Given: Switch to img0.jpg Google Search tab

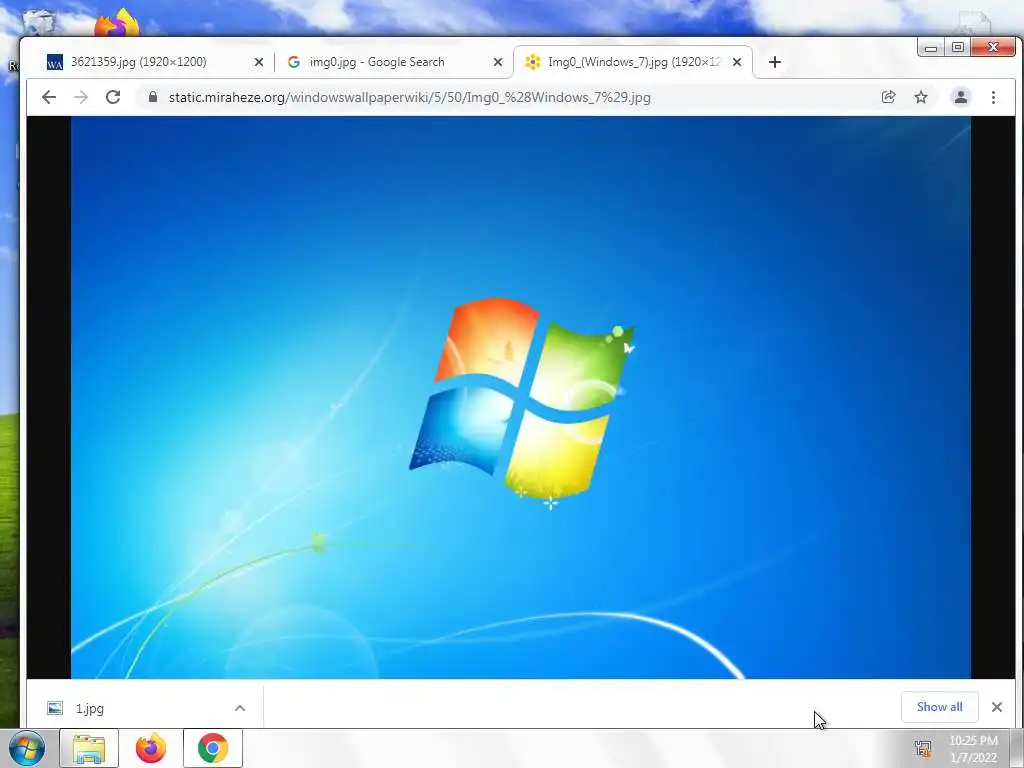Looking at the screenshot, I should (x=392, y=62).
